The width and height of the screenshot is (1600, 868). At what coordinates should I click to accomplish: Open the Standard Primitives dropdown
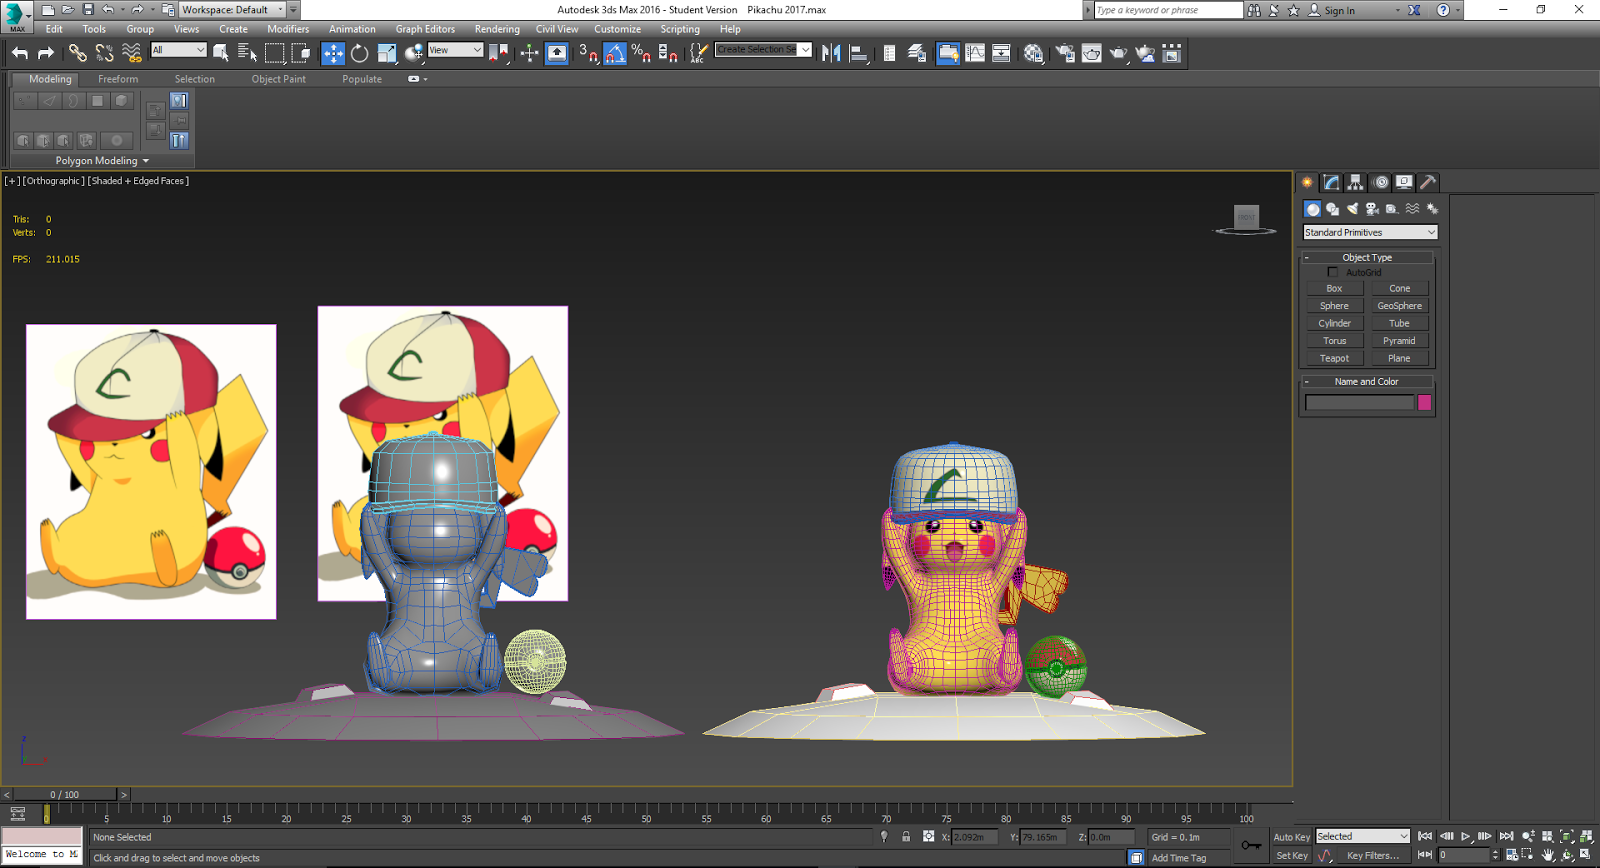1369,232
